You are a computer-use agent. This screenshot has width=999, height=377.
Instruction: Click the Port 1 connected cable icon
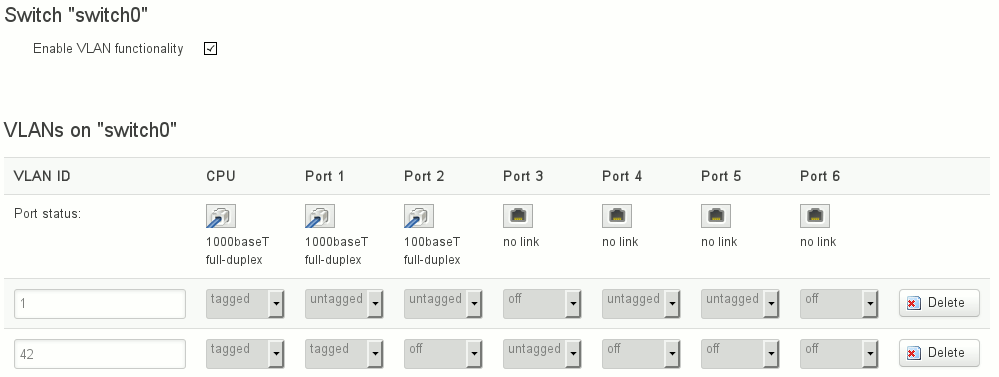[319, 217]
